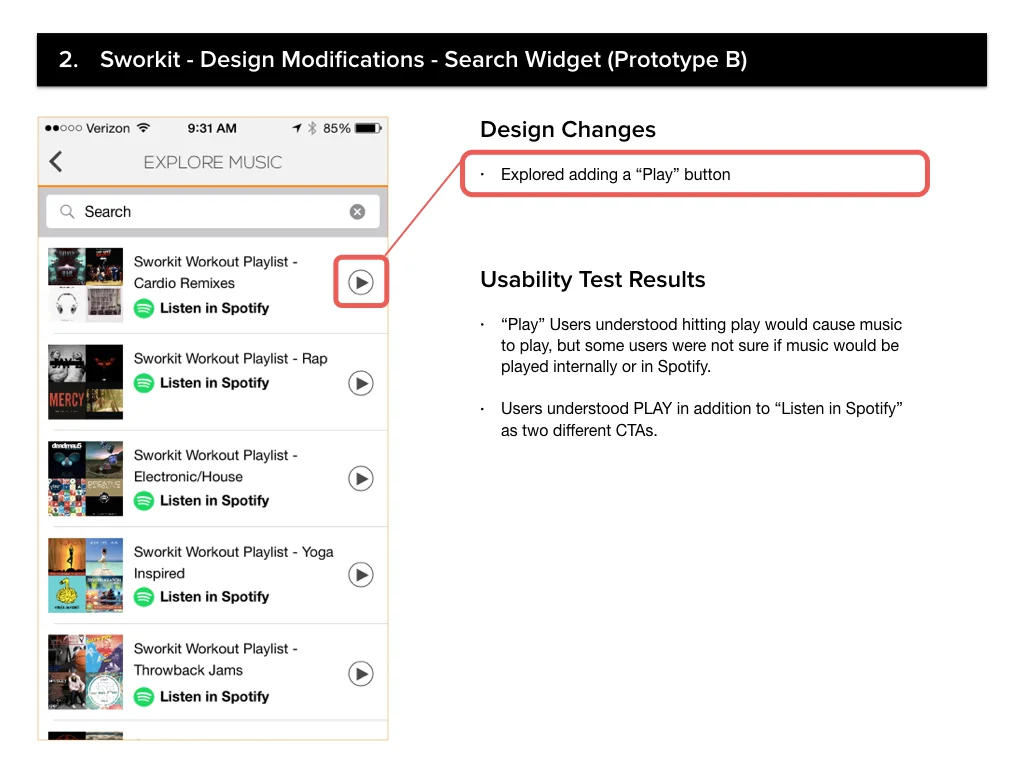Select the 'Sworkit Workout Playlist - Electronic/House' title
The height and width of the screenshot is (768, 1024).
coord(216,466)
